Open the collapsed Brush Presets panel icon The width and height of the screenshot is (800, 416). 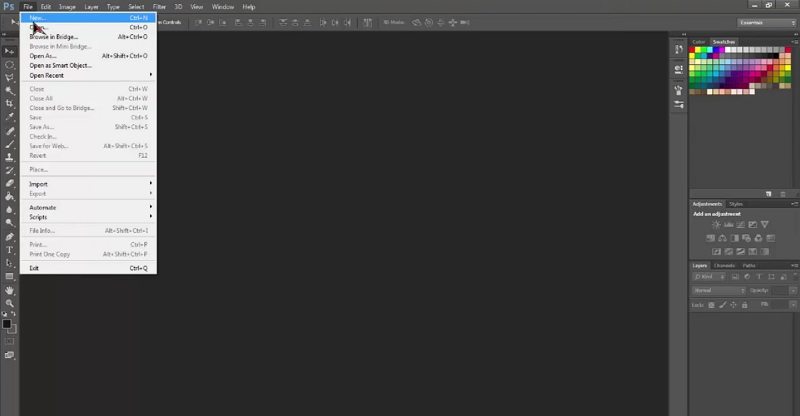click(x=679, y=105)
